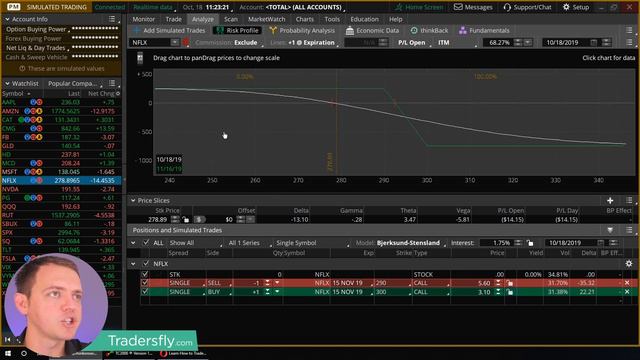Open Analyze sub-tab bar menu icon
This screenshot has height=360, width=640.
click(629, 30)
